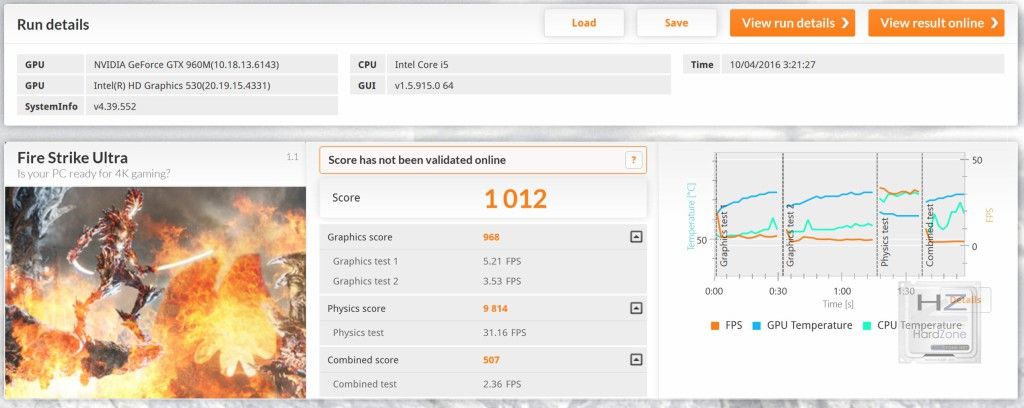Click the Load button
This screenshot has height=408, width=1024.
coord(584,23)
